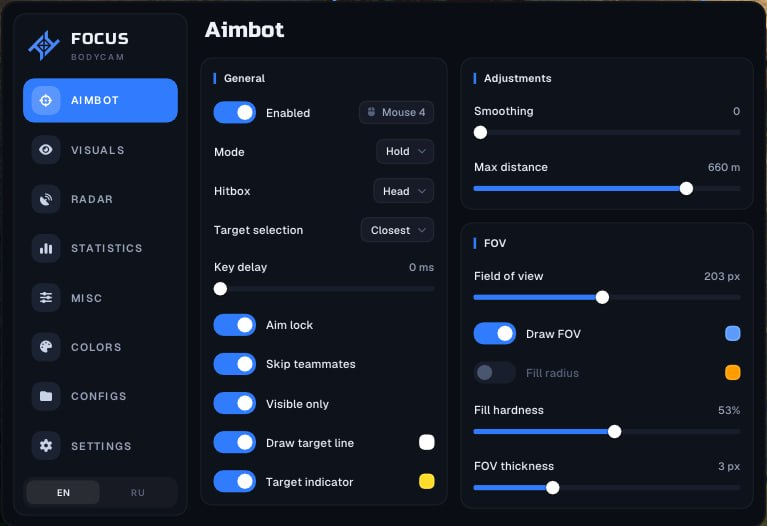Image resolution: width=767 pixels, height=526 pixels.
Task: Toggle the Skip teammates switch
Action: tap(235, 364)
